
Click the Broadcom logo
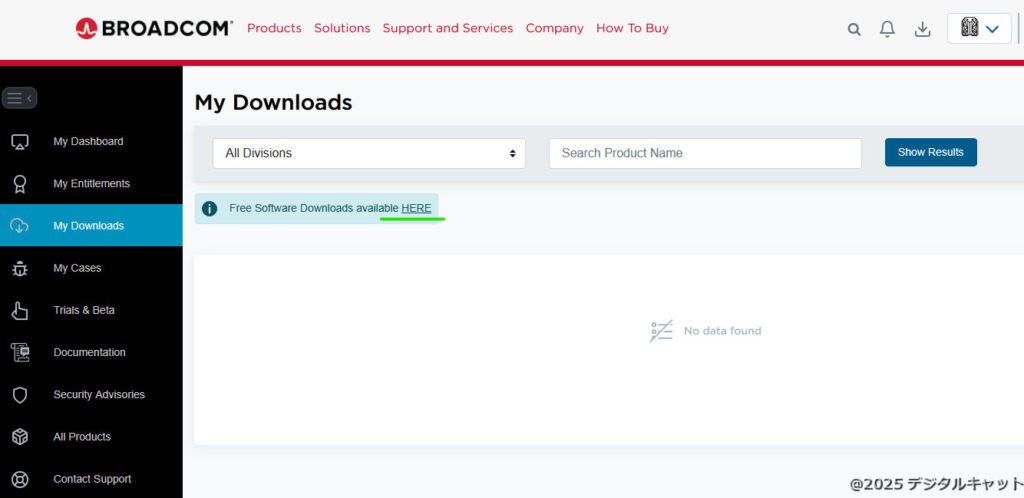coord(154,28)
